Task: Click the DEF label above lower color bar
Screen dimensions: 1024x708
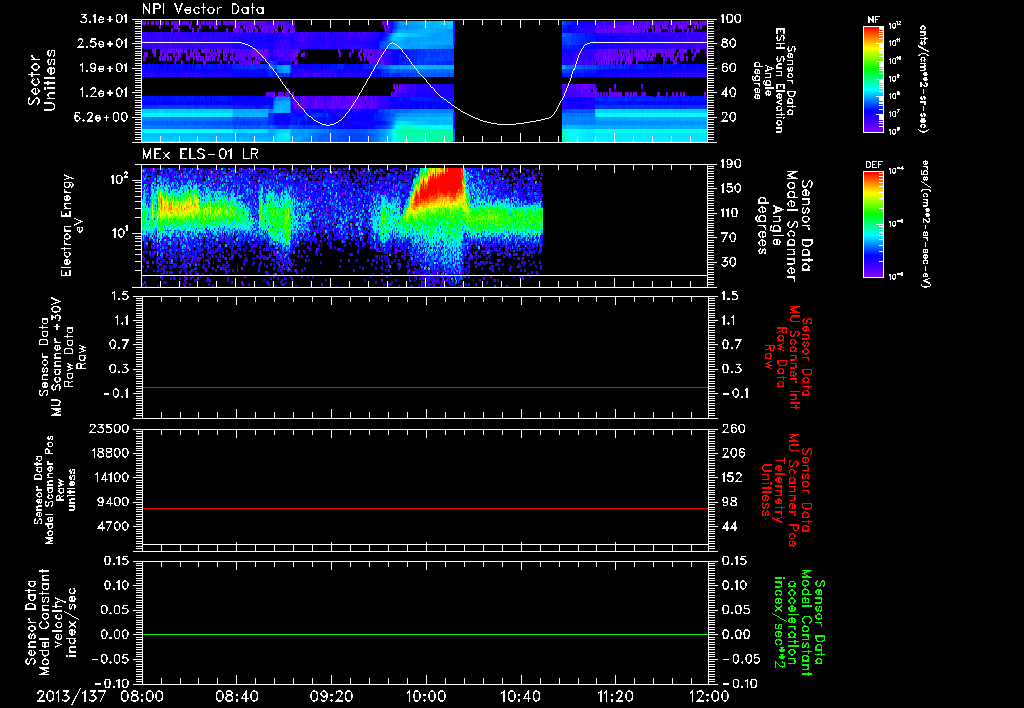Action: tap(873, 165)
